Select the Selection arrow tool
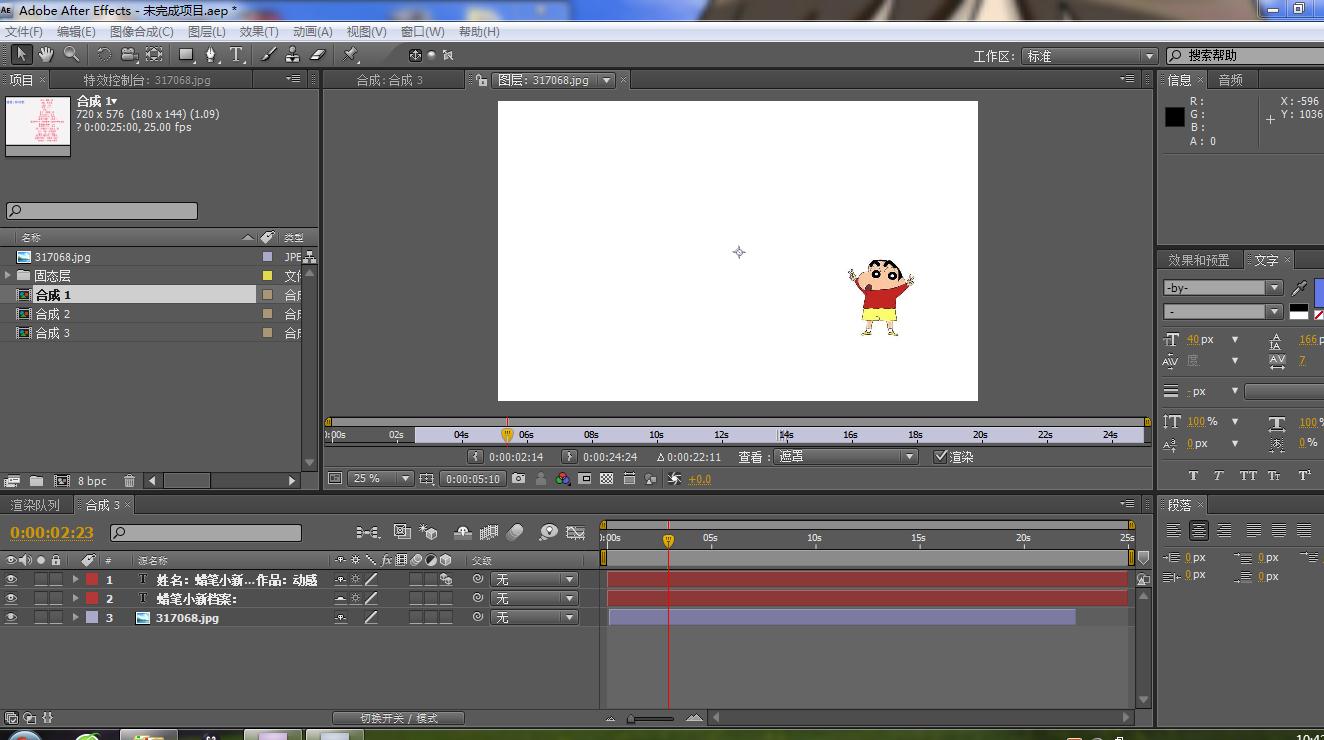1324x740 pixels. (22, 54)
